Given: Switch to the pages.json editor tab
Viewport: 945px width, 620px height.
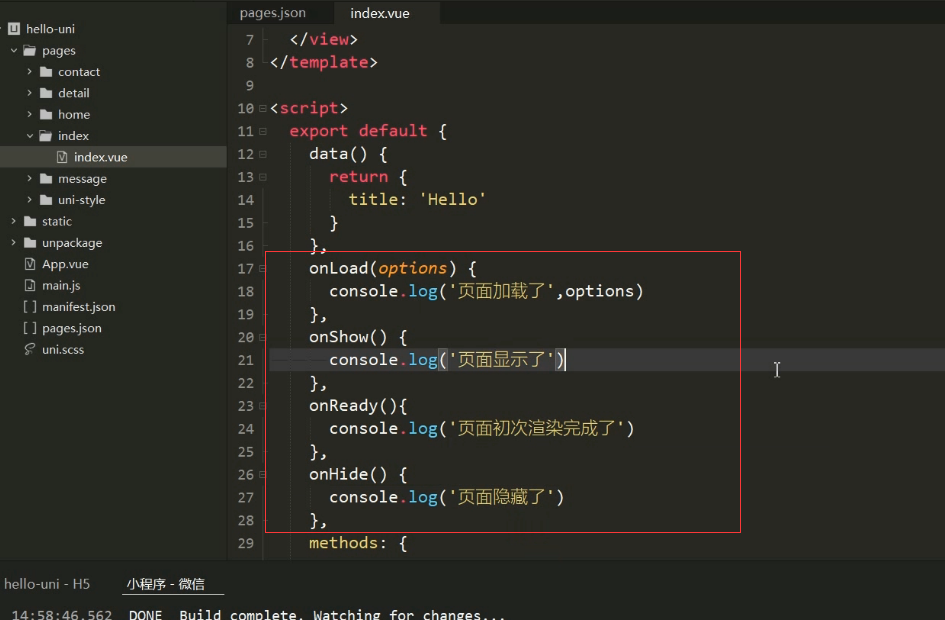Looking at the screenshot, I should [272, 13].
